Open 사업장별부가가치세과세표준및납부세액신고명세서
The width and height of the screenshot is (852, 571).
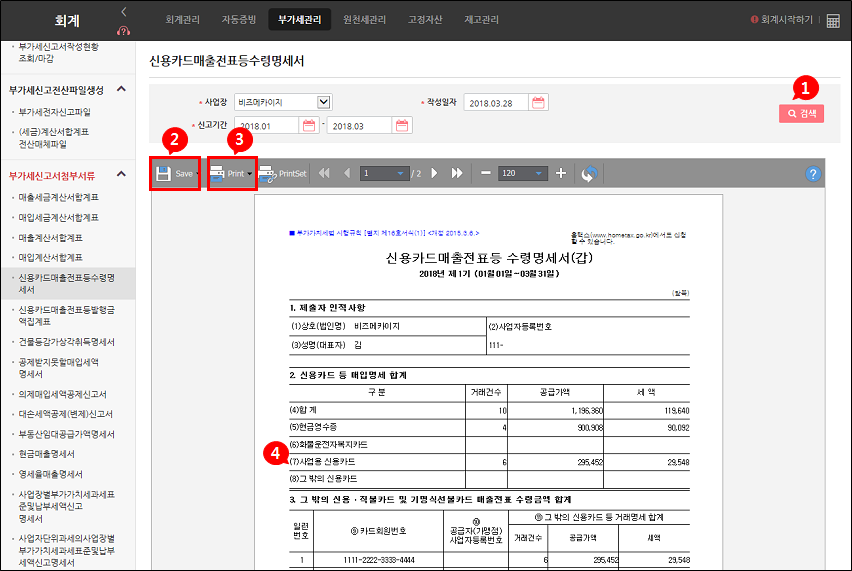click(x=66, y=506)
